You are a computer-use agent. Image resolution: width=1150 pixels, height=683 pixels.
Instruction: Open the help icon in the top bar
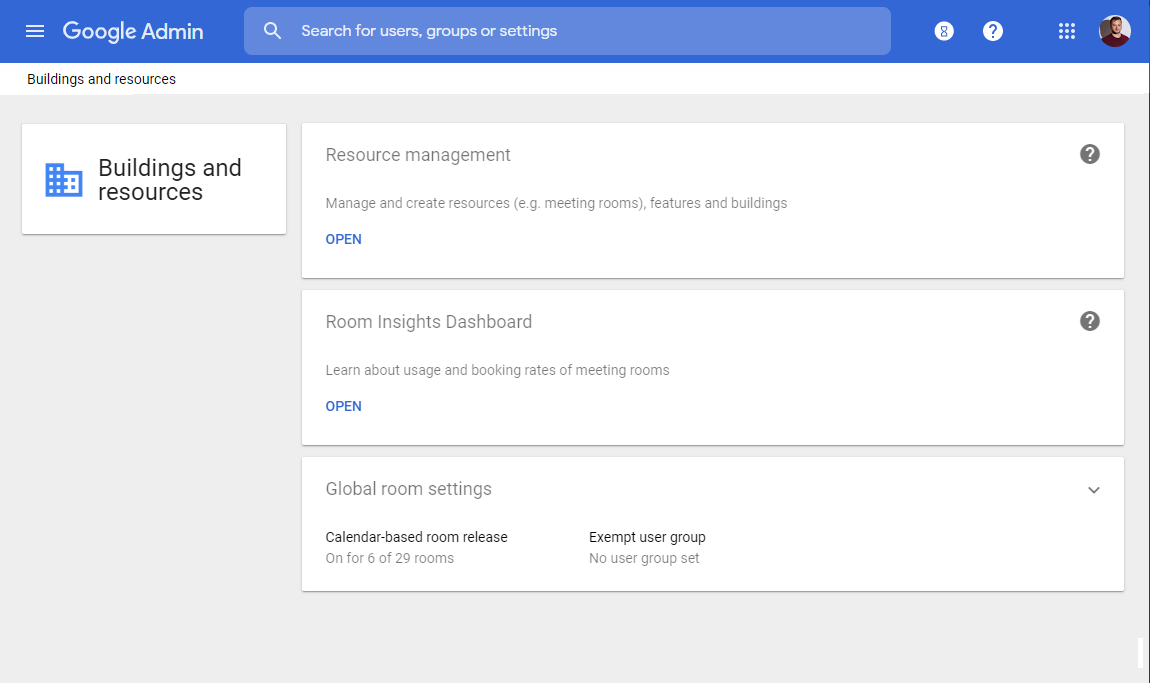pyautogui.click(x=992, y=31)
